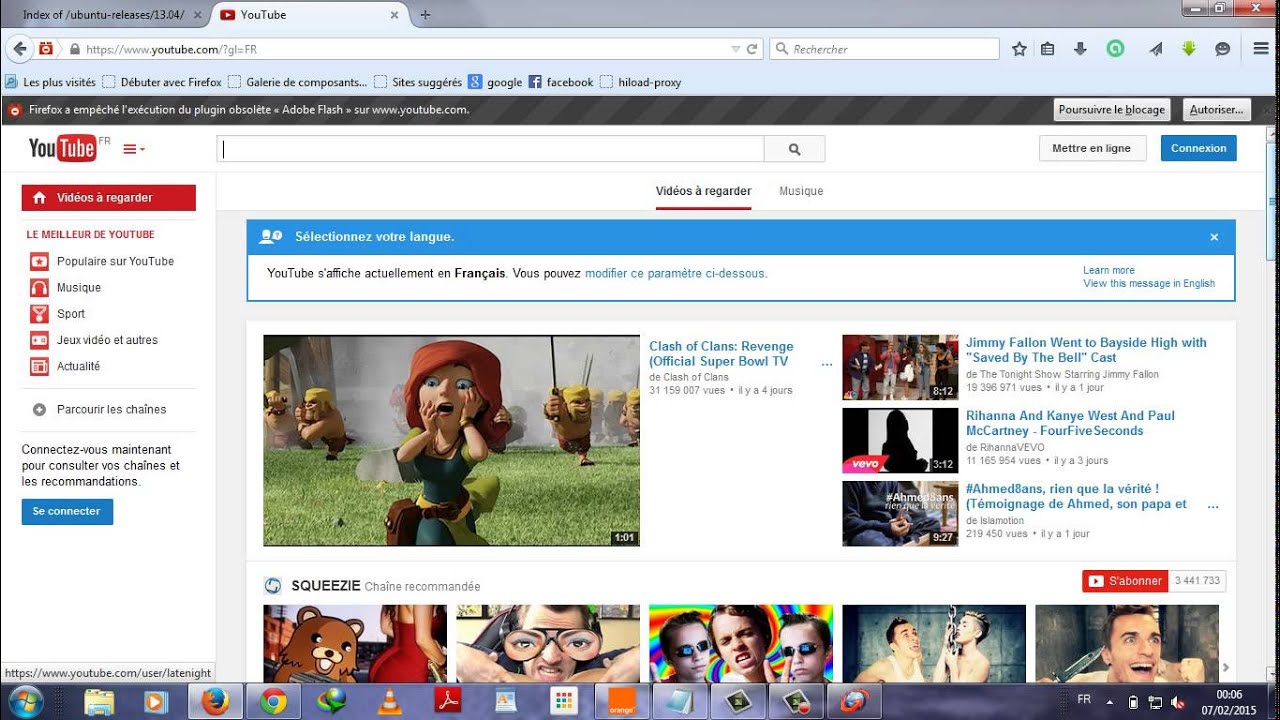
Task: Click View this message in English
Action: (1149, 283)
